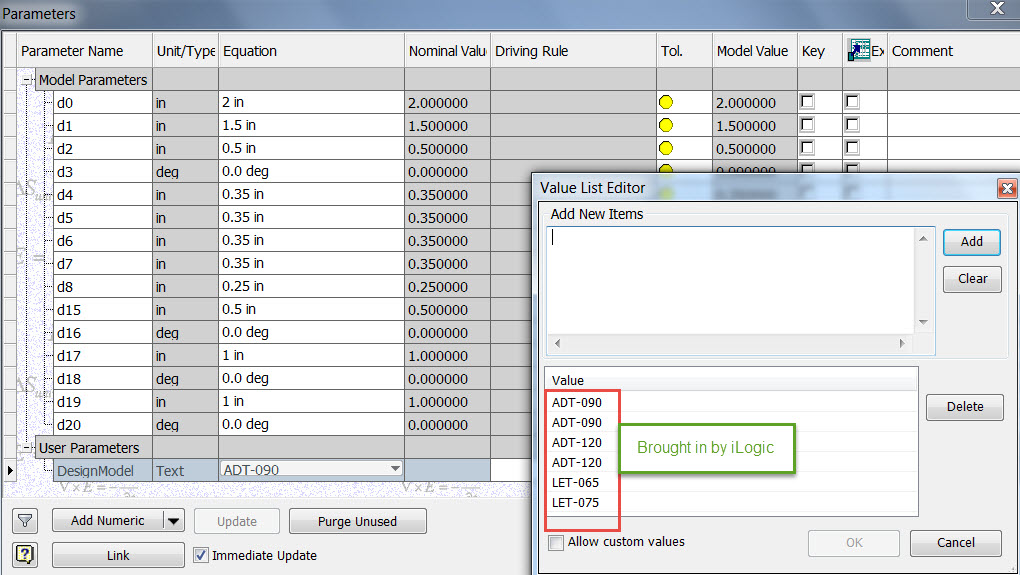
Task: Click Text unit type of DesignModel
Action: [185, 471]
